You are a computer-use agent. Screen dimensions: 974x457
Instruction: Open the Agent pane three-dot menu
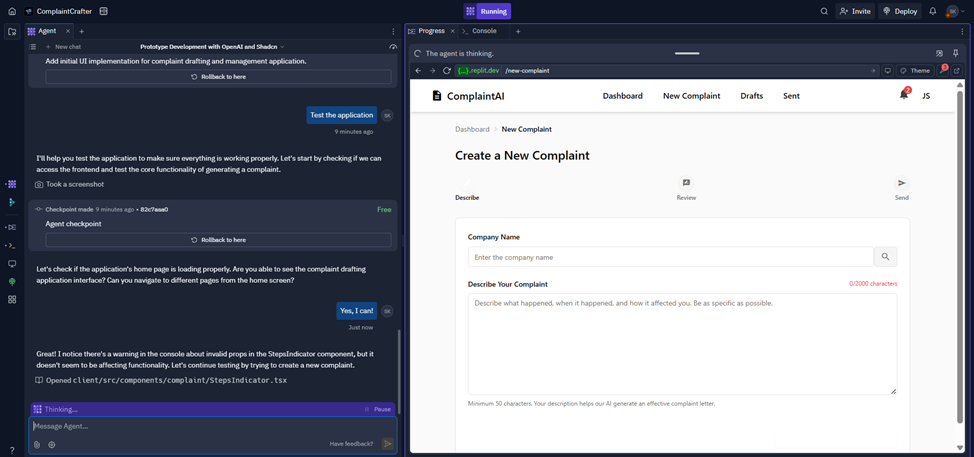[x=393, y=31]
